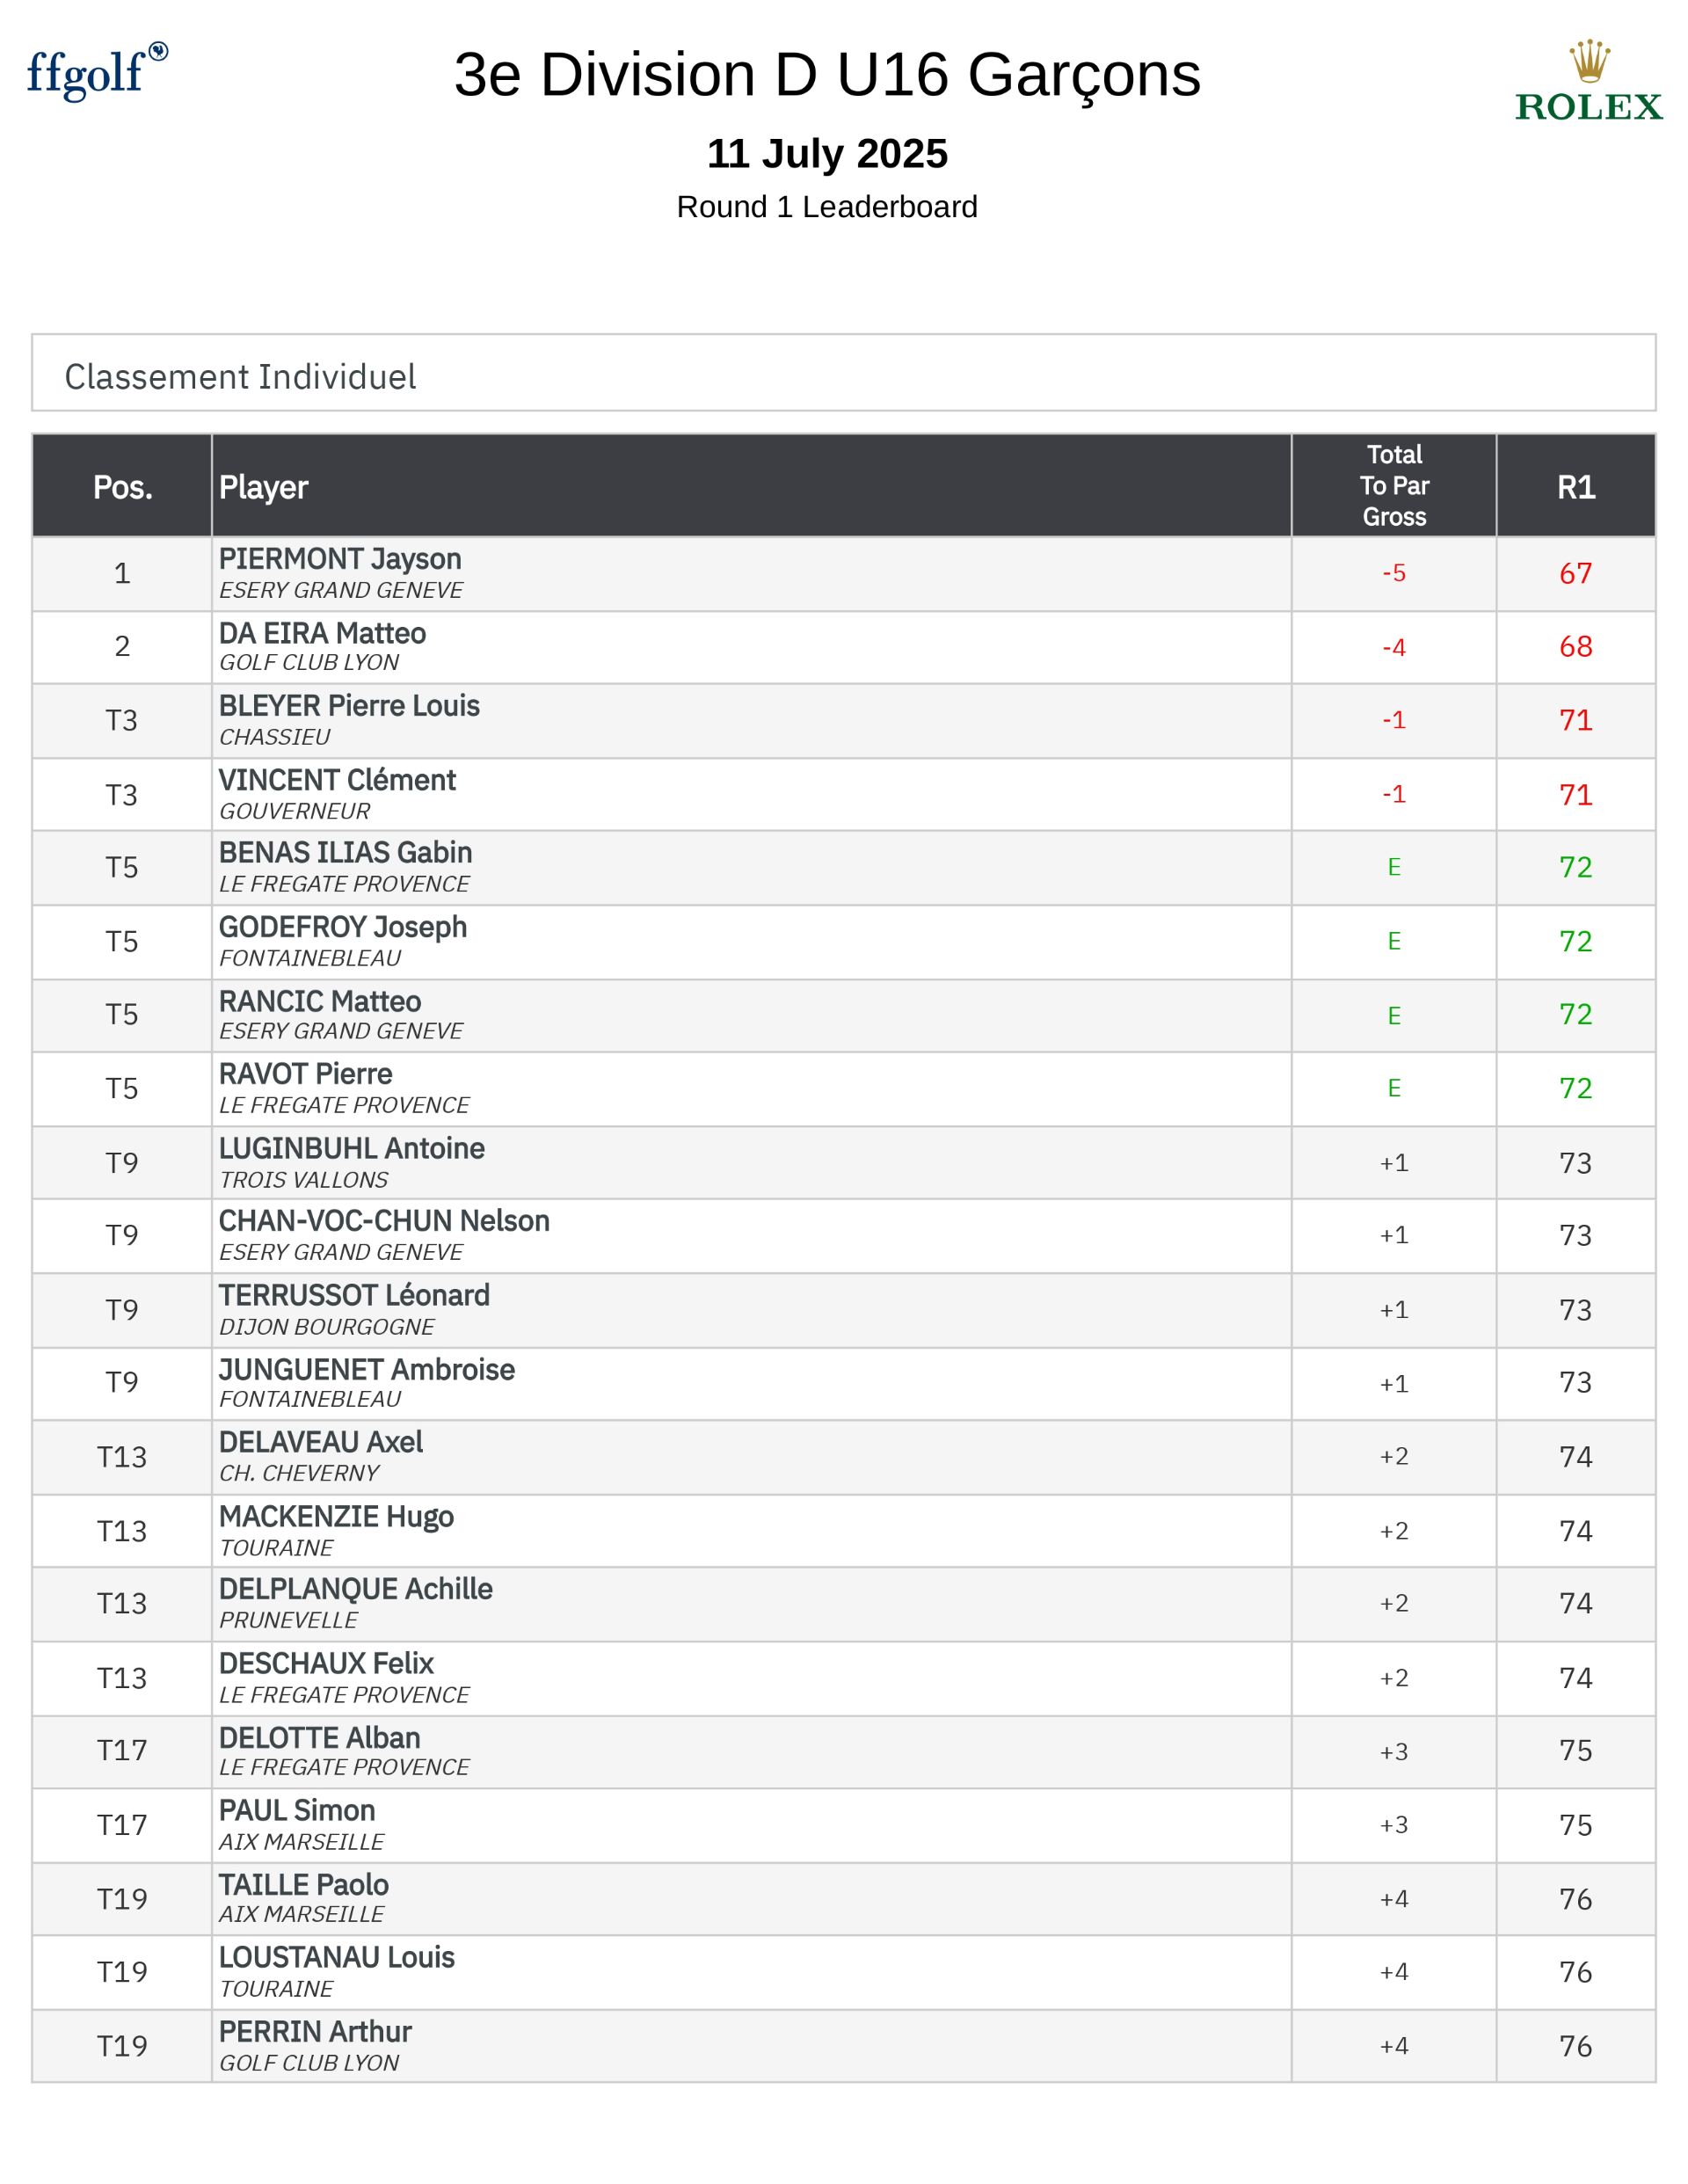Open DA EIRA Matteo's row
This screenshot has height=2184, width=1688.
click(322, 634)
